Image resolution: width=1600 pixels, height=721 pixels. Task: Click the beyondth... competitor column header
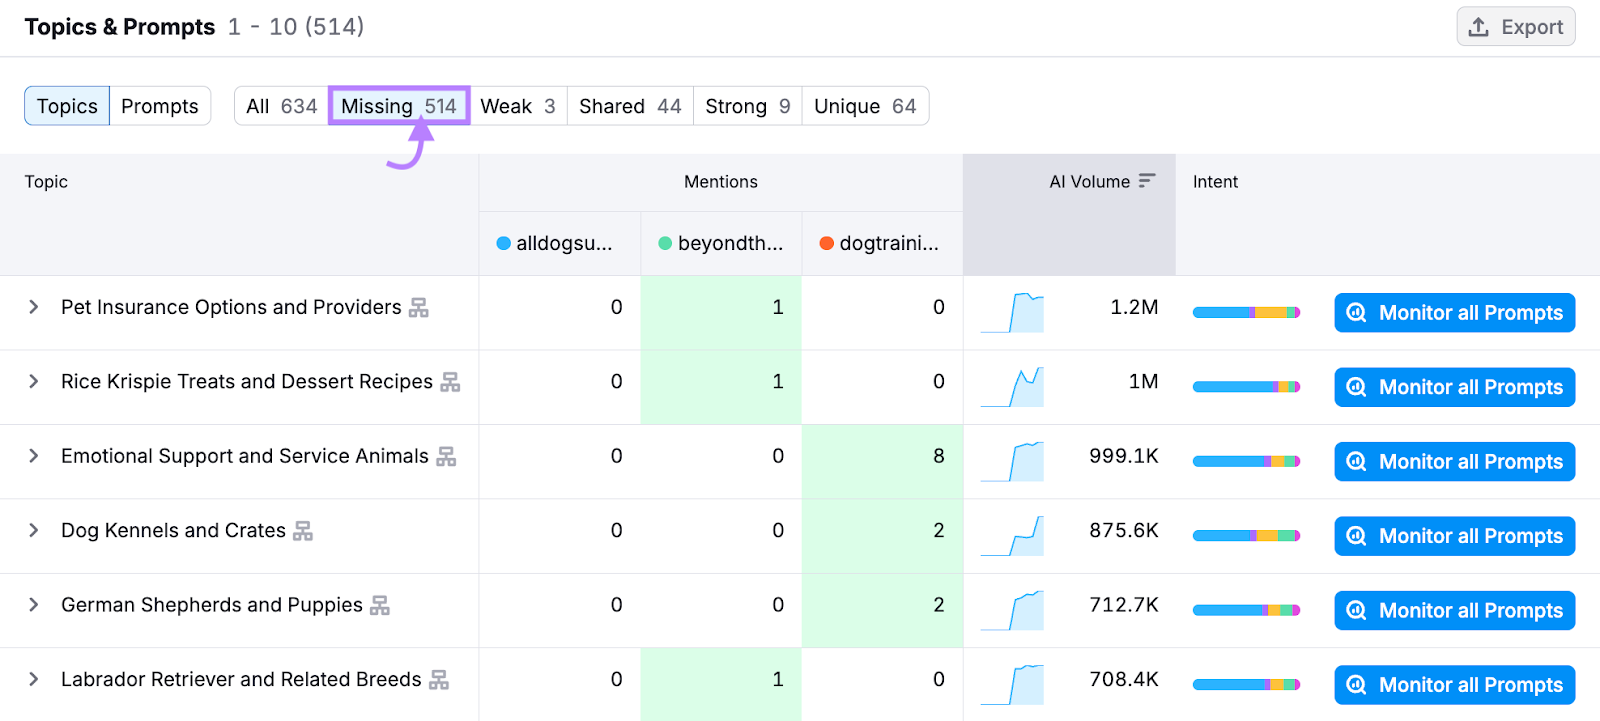pos(721,243)
